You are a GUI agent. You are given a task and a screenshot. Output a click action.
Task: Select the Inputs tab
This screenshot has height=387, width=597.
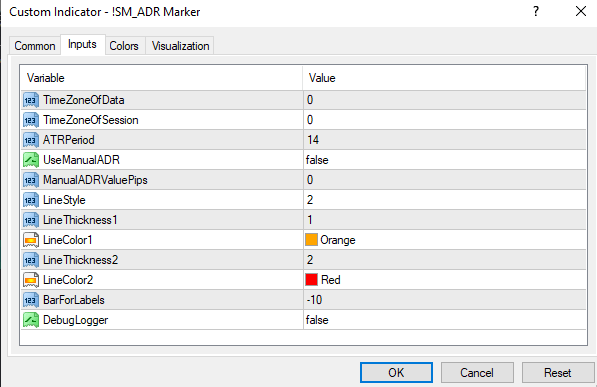click(x=82, y=45)
